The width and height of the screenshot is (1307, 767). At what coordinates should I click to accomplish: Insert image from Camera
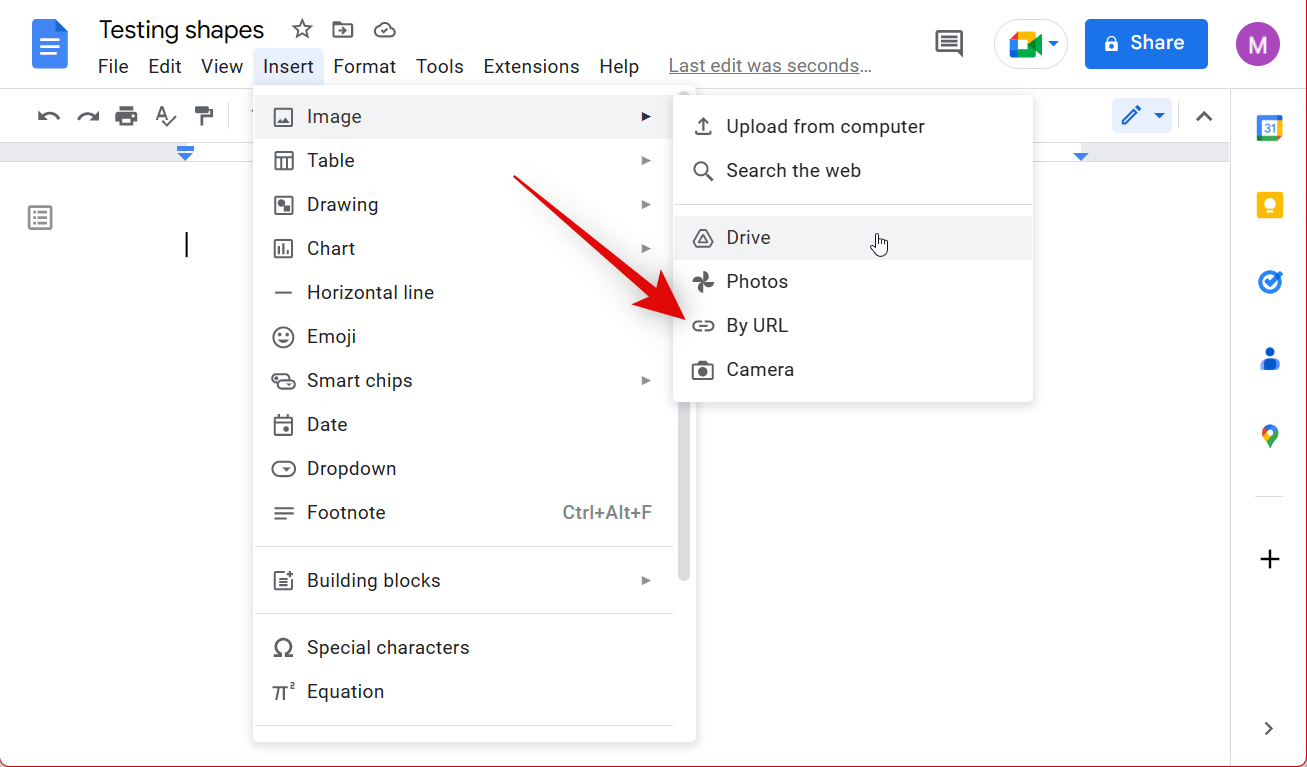tap(853, 370)
